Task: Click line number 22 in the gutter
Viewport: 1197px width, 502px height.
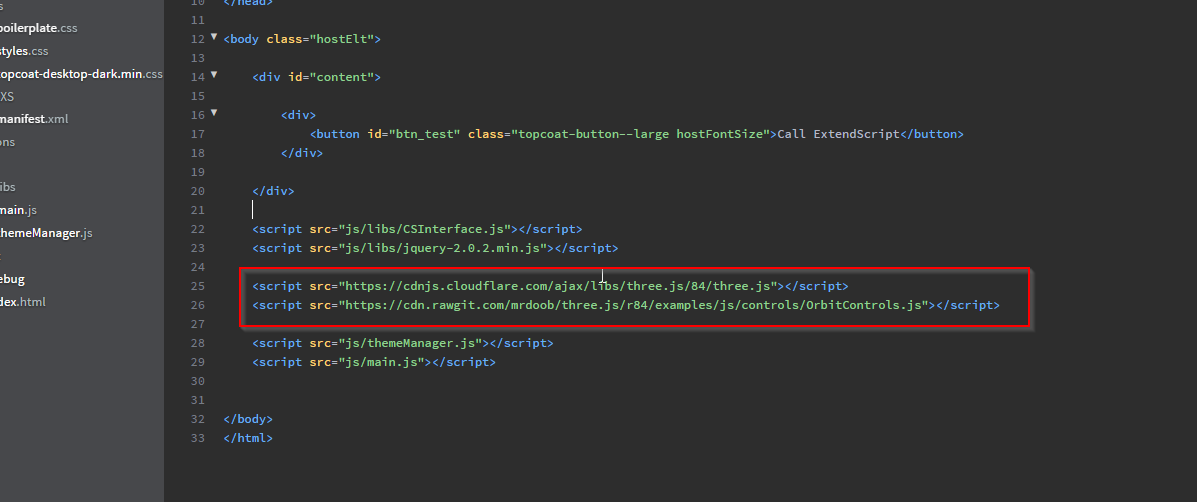Action: [197, 229]
